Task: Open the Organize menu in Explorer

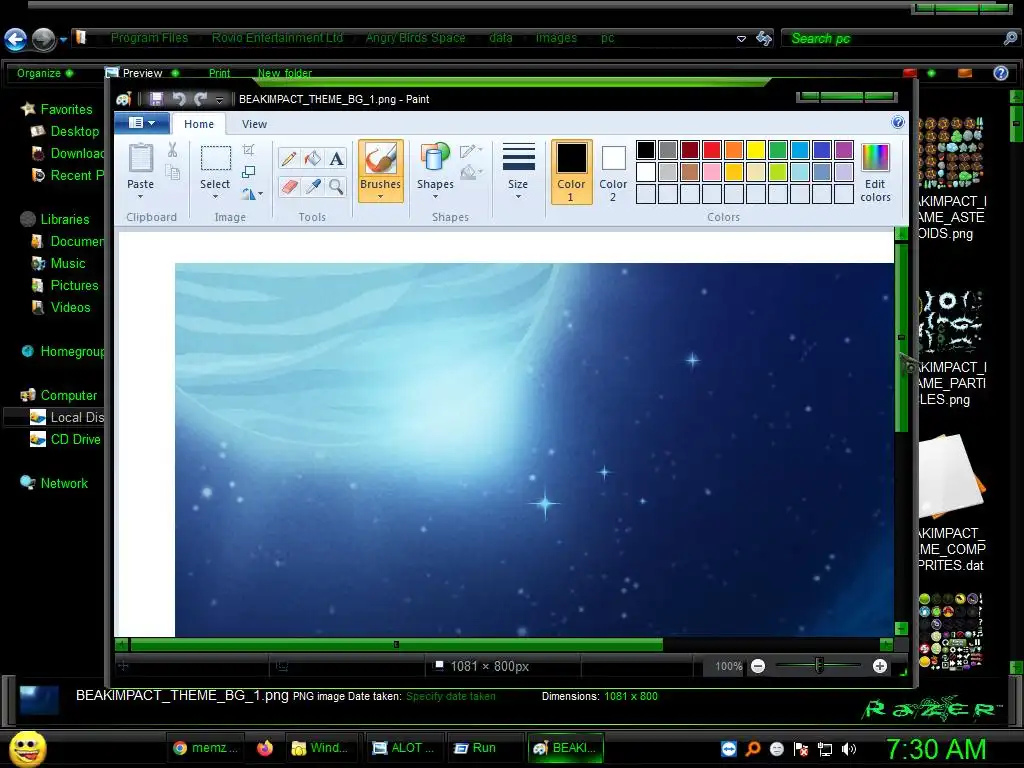Action: (x=44, y=72)
